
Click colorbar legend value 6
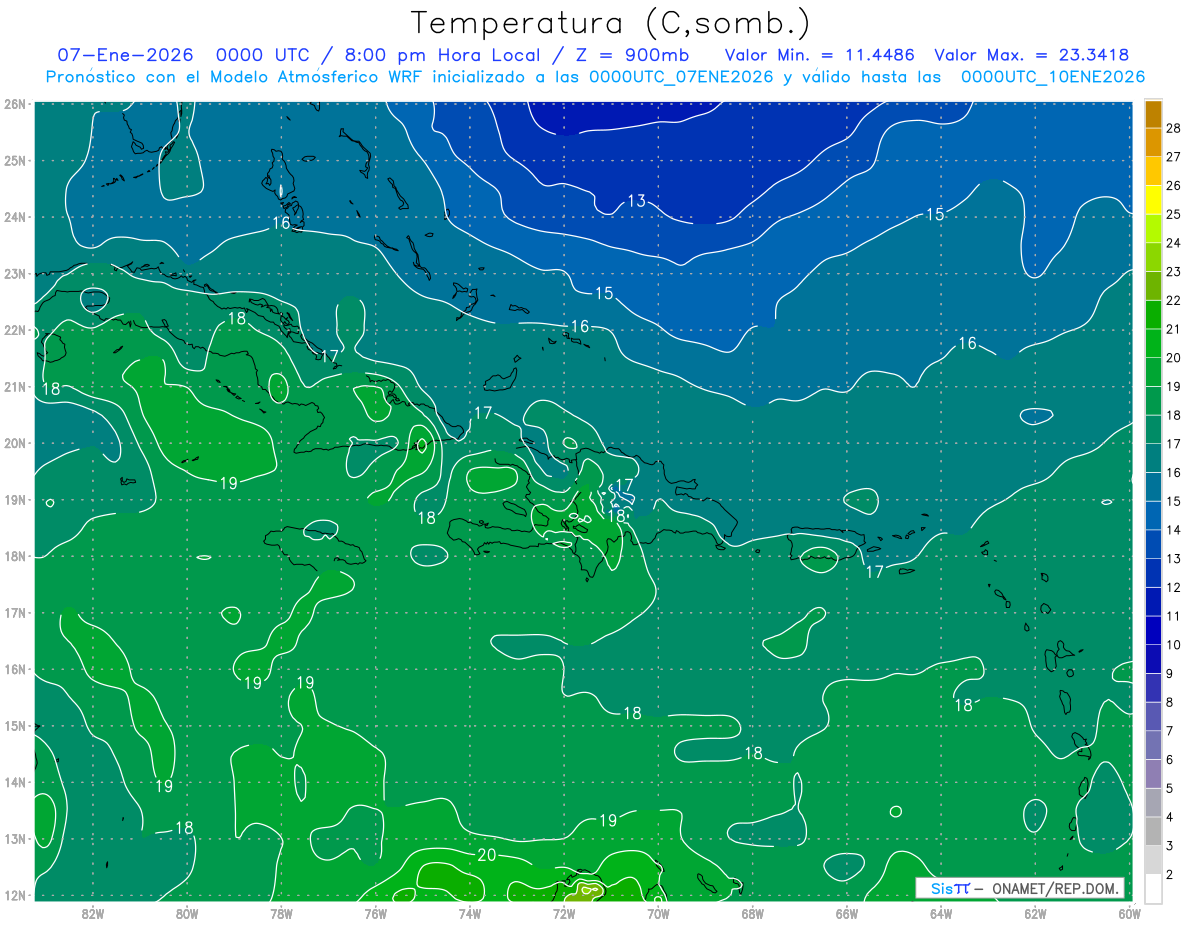1170,760
